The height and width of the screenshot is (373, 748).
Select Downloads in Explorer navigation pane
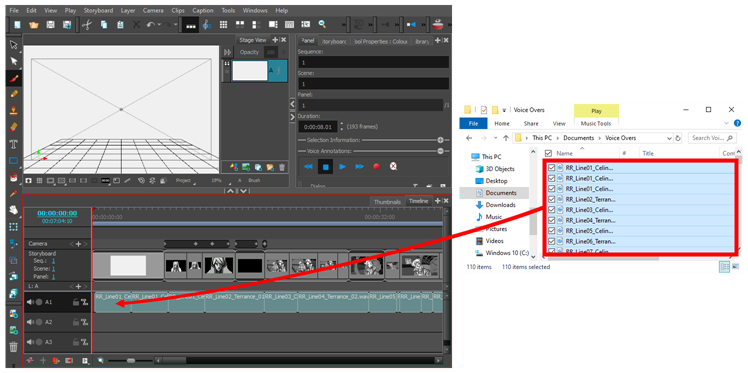500,205
